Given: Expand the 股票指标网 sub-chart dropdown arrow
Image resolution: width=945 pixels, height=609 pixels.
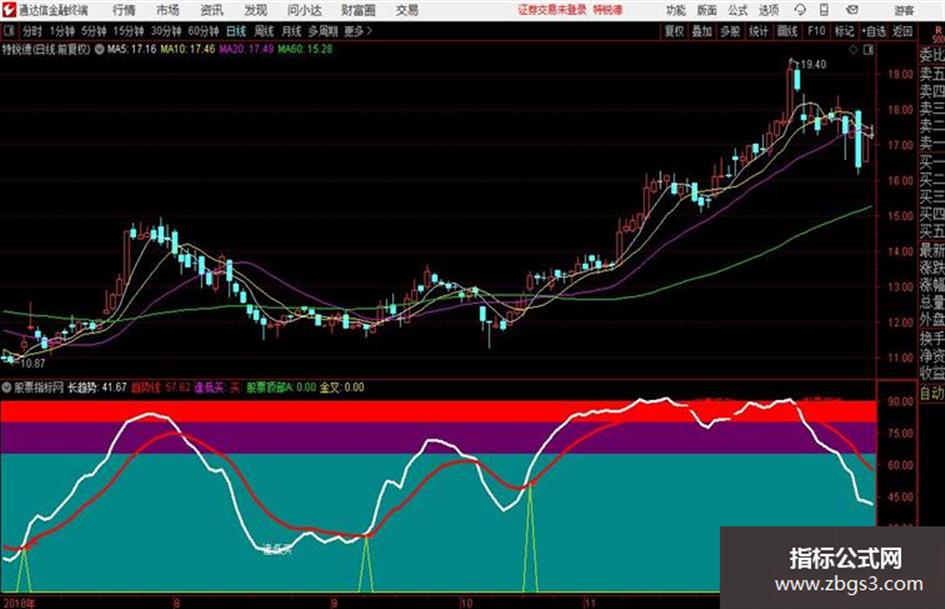Looking at the screenshot, I should coord(7,388).
